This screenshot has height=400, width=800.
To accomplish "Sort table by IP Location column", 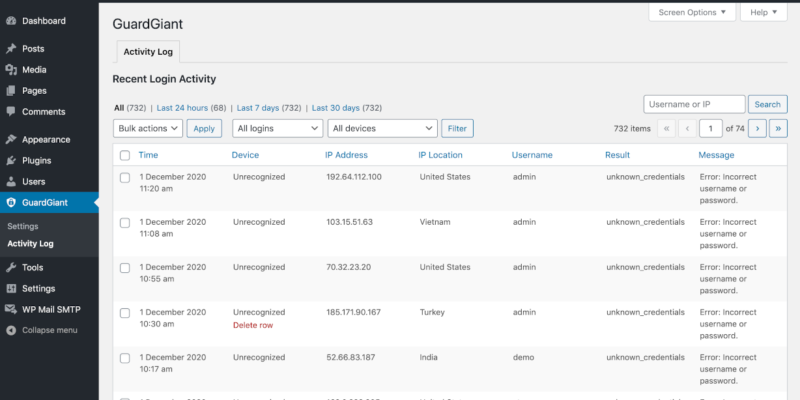I will click(x=440, y=155).
